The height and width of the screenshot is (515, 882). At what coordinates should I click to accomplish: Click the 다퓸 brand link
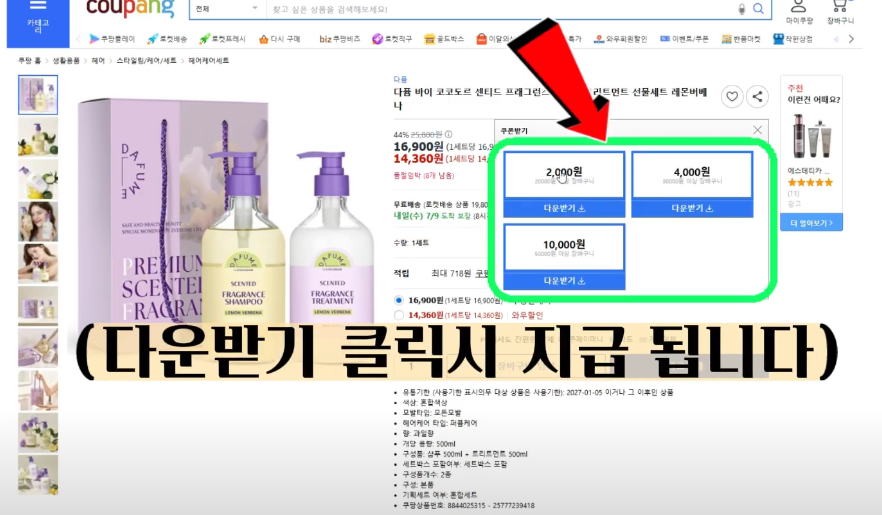coord(400,79)
